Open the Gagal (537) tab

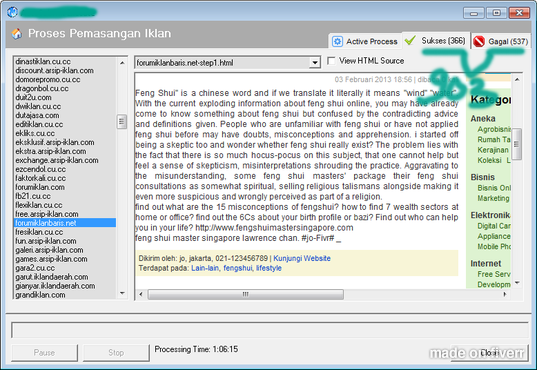[501, 41]
